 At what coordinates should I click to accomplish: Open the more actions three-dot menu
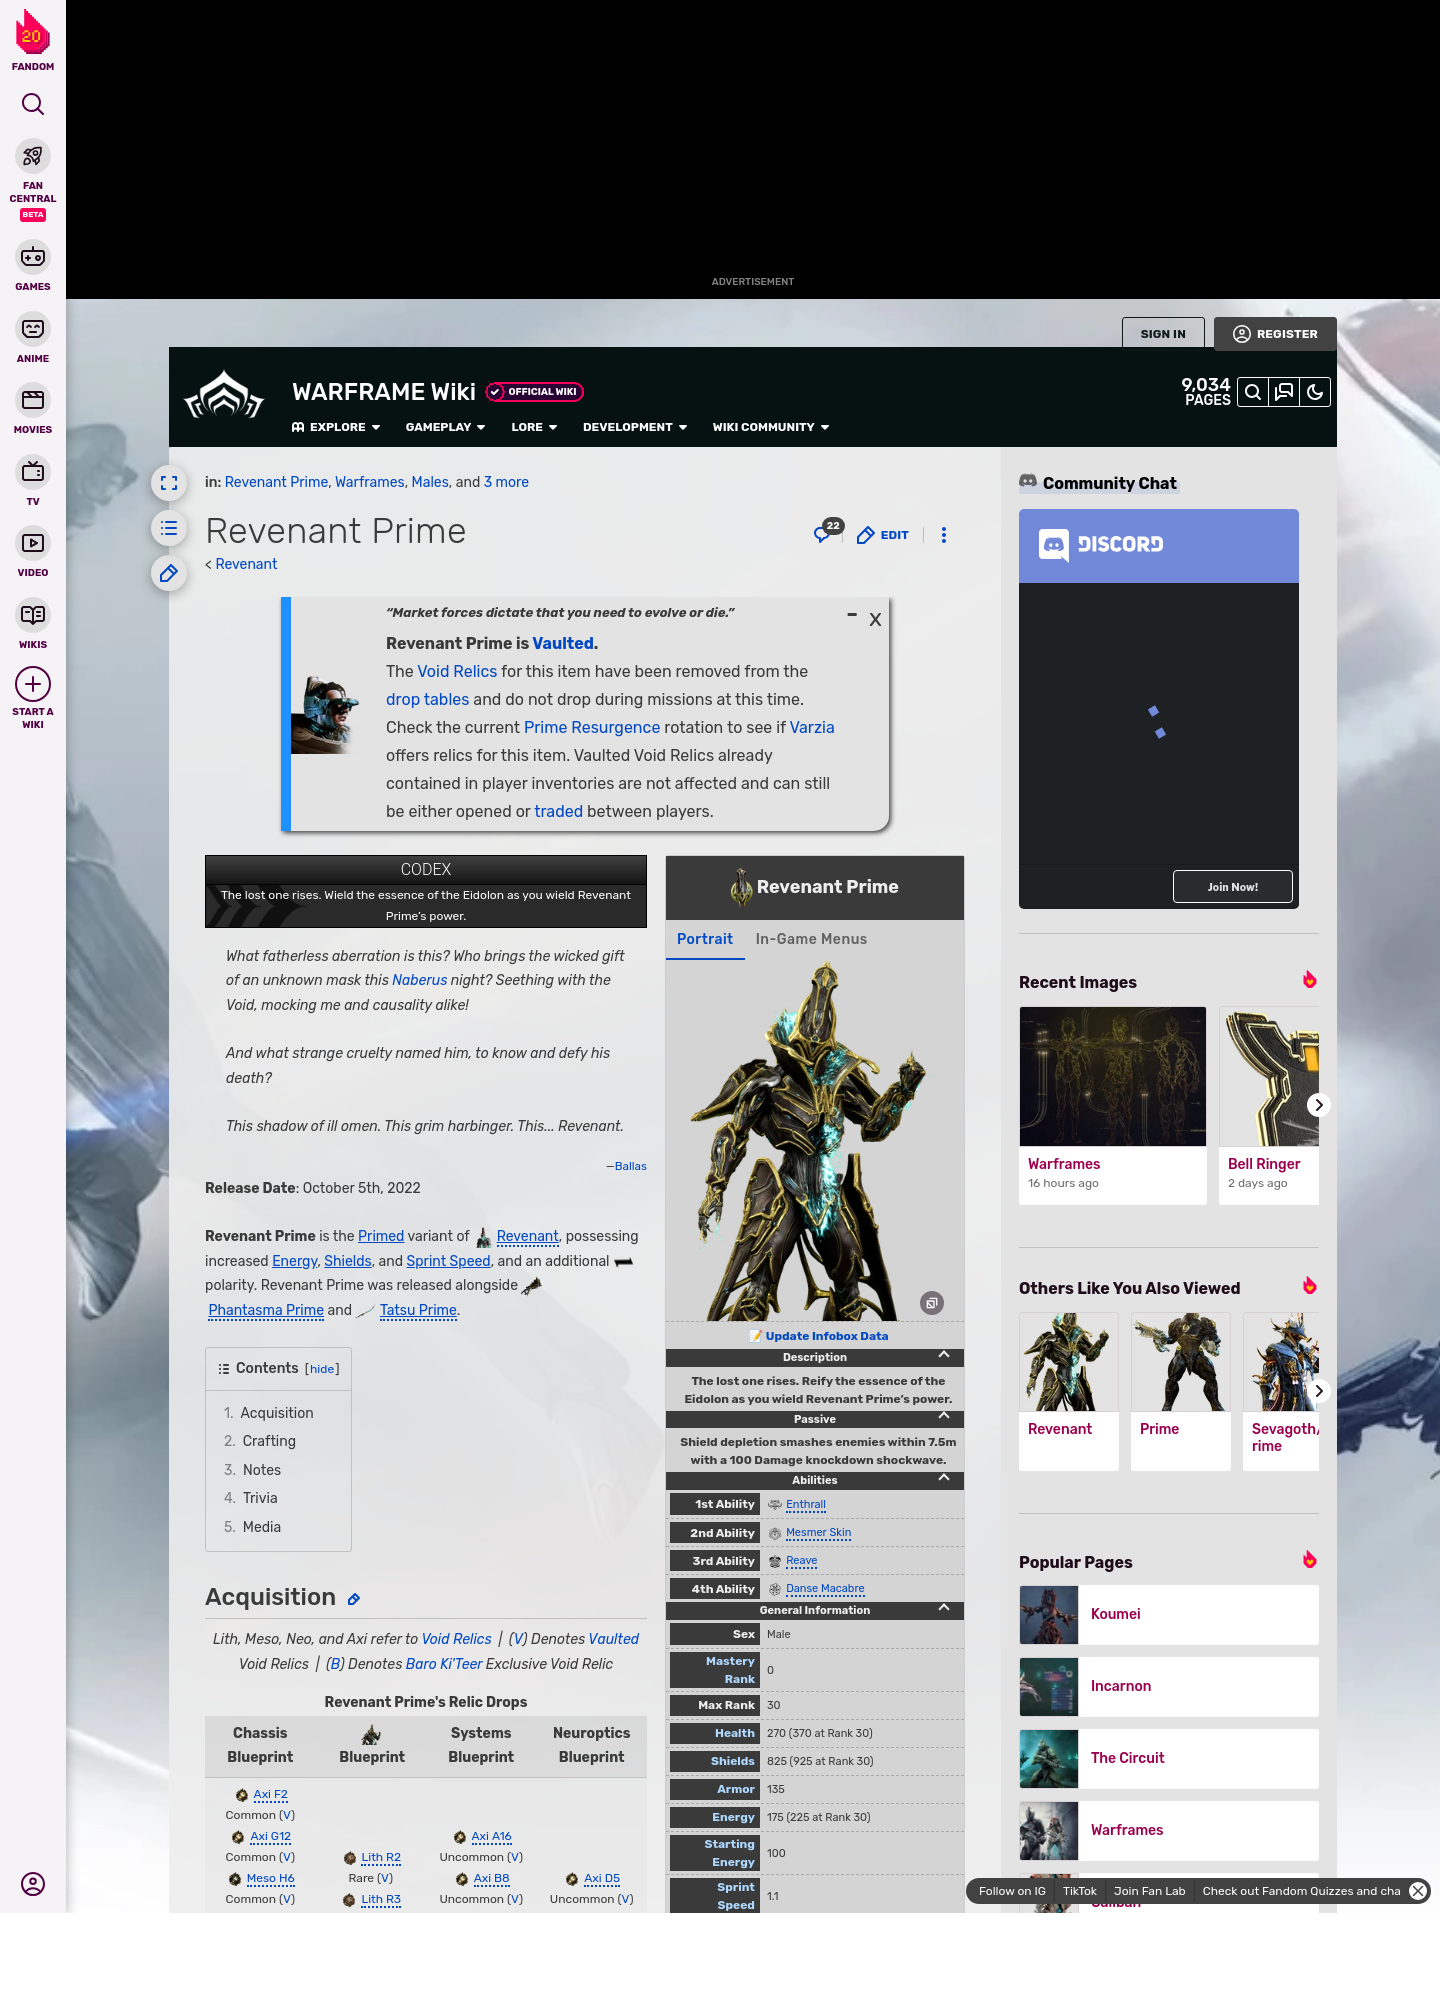(944, 535)
